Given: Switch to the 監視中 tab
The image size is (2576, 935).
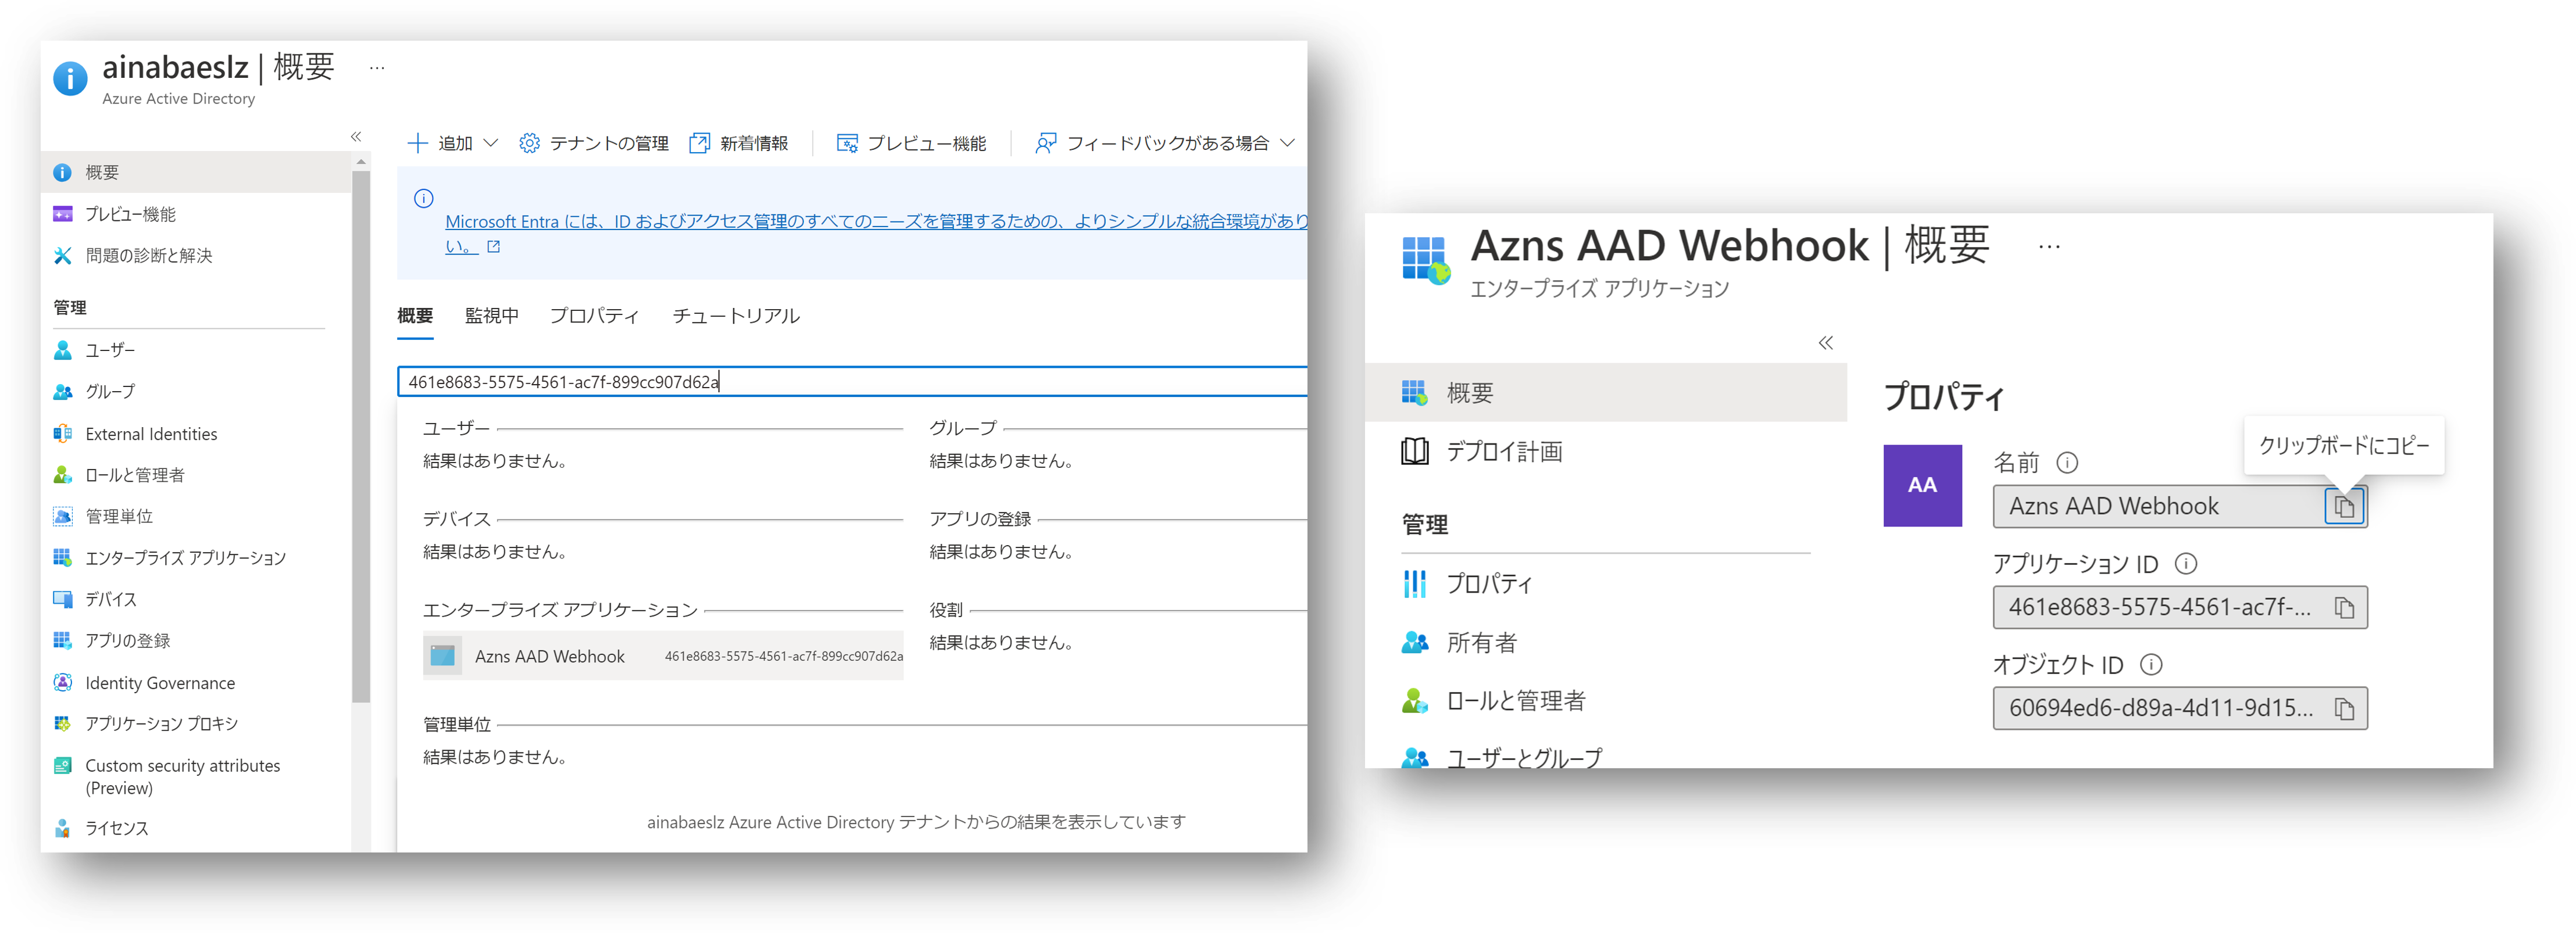Looking at the screenshot, I should [492, 316].
